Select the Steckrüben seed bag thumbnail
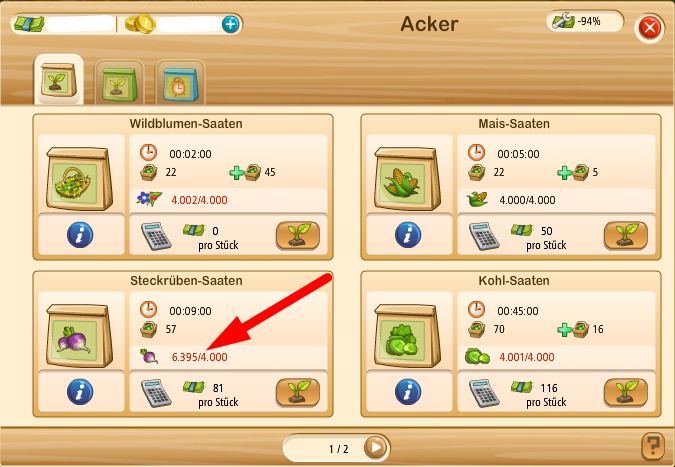 point(80,336)
